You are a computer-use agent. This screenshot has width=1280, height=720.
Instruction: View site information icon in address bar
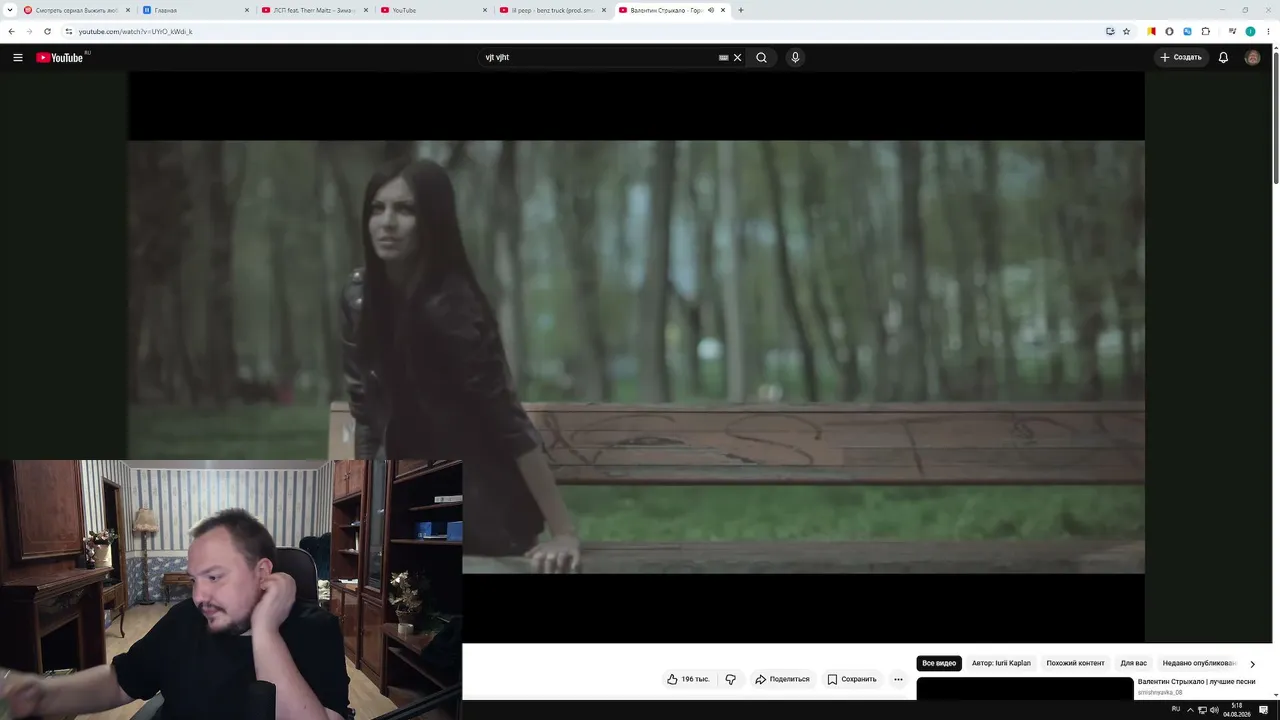[68, 31]
